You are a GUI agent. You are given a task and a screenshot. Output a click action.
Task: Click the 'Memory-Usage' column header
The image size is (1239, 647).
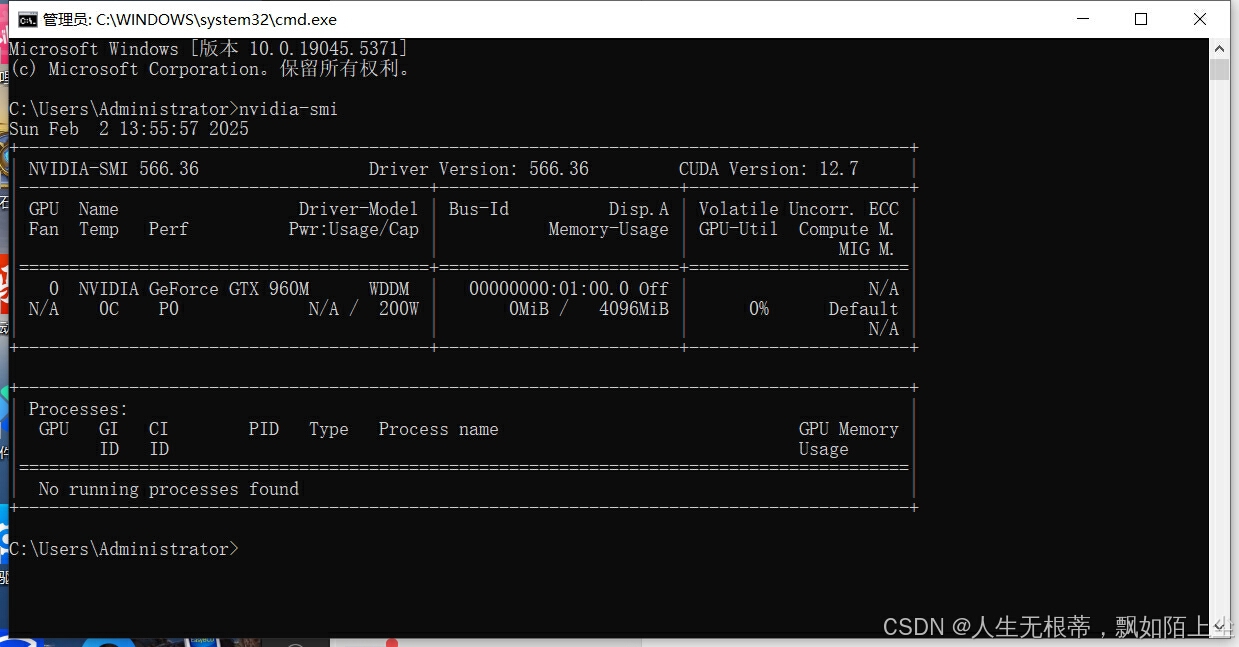(608, 229)
